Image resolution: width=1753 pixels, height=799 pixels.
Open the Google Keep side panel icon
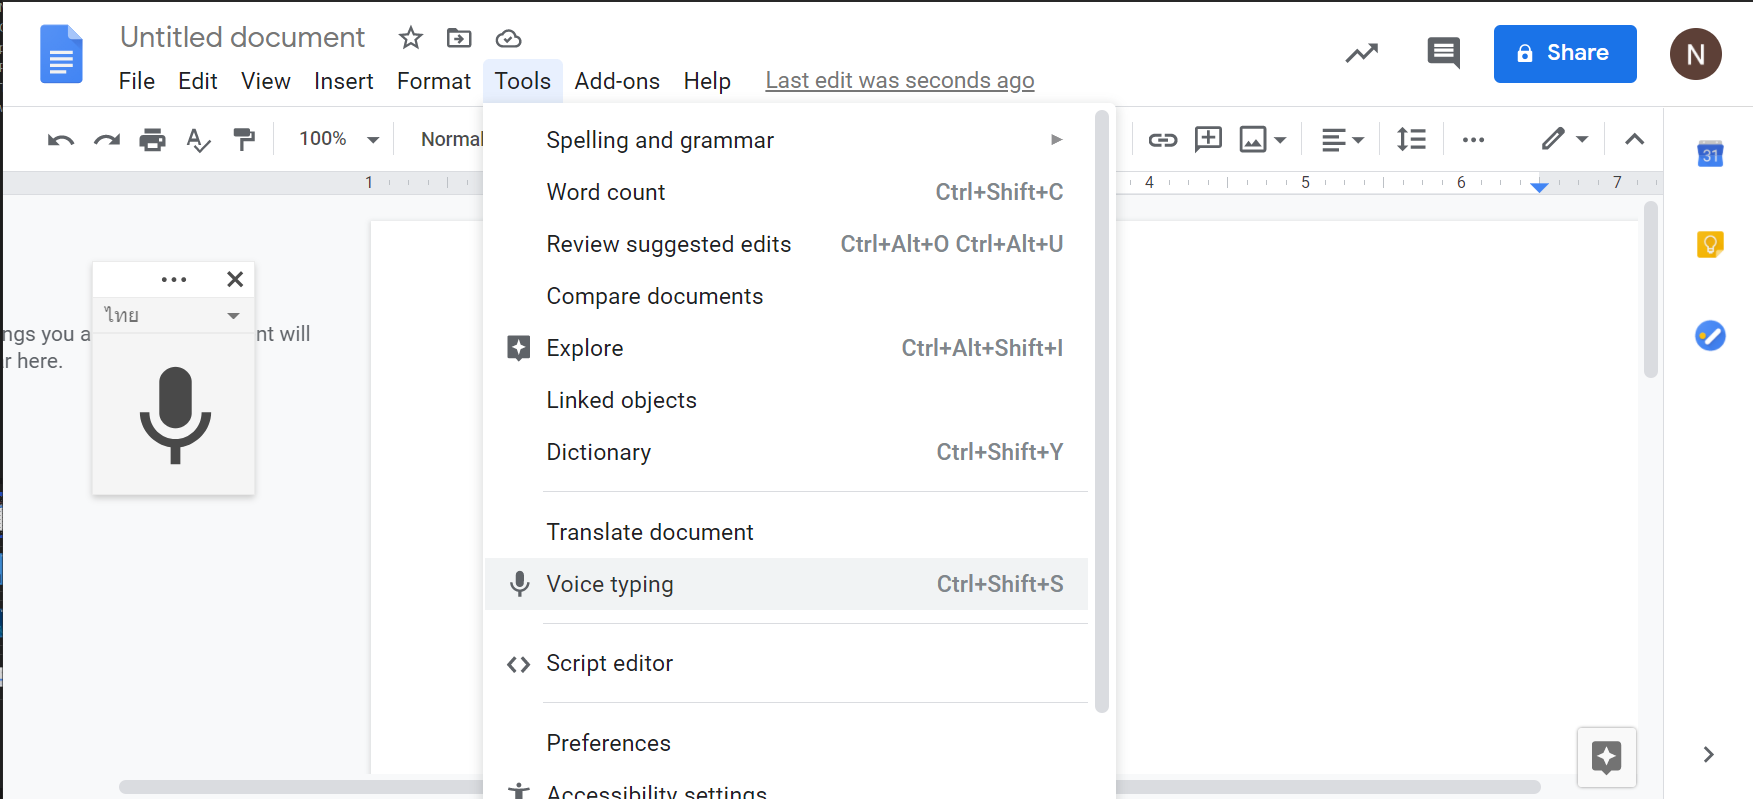[x=1710, y=244]
